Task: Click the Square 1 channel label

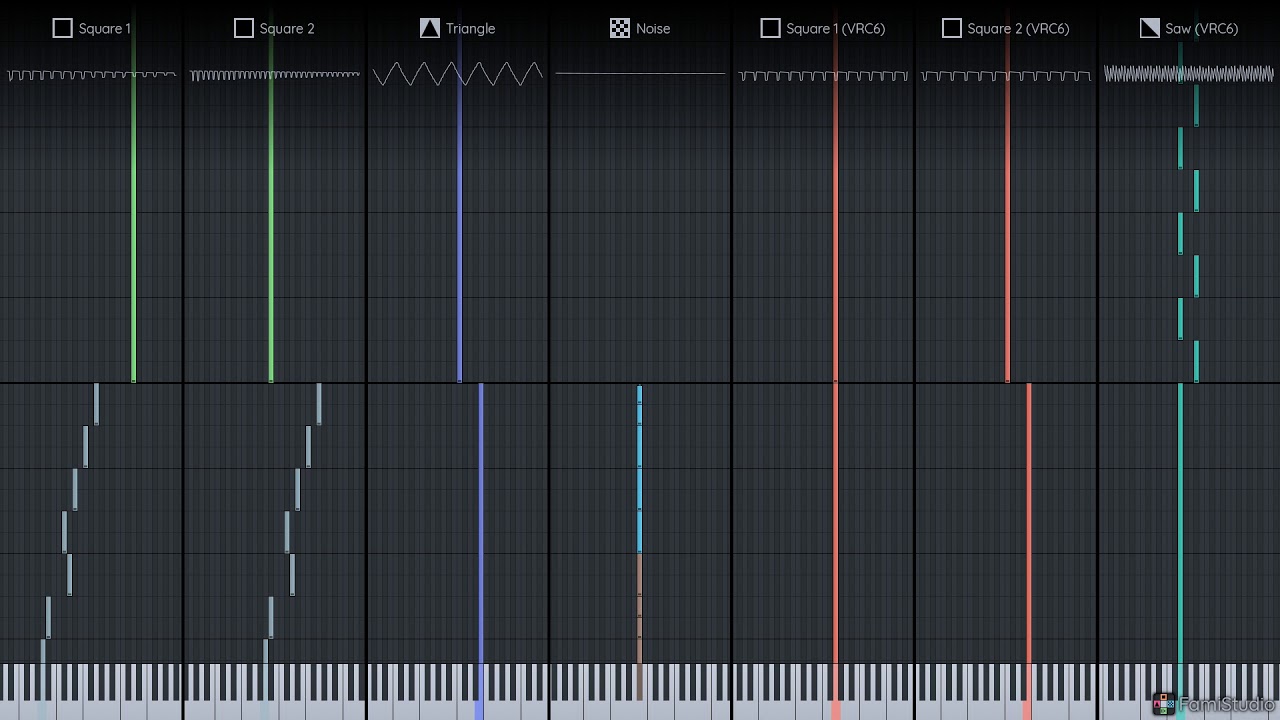Action: [x=105, y=28]
